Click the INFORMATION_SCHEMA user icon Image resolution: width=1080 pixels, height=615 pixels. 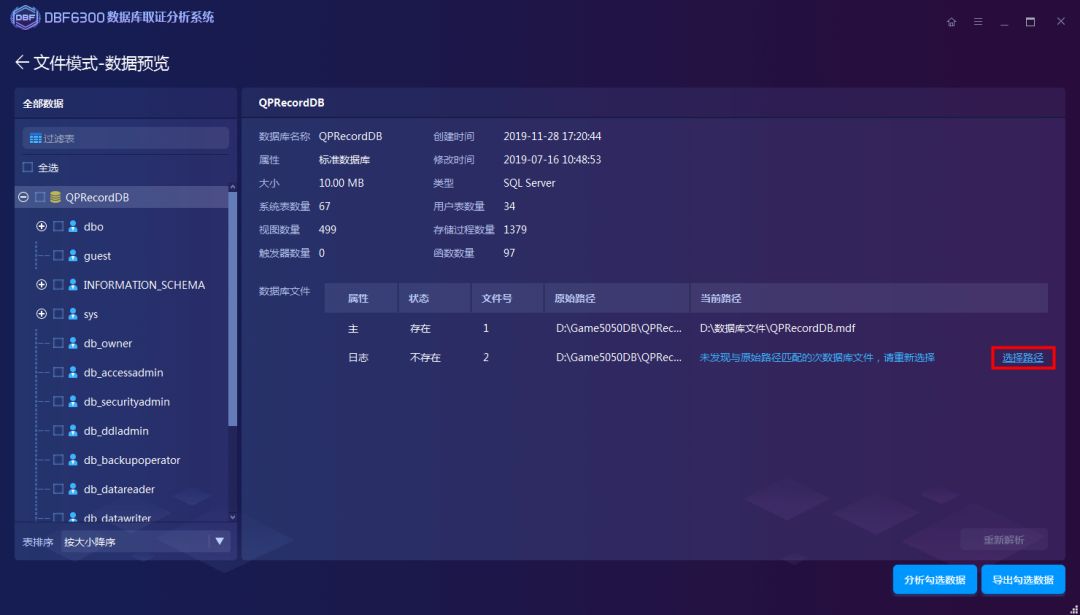point(73,285)
